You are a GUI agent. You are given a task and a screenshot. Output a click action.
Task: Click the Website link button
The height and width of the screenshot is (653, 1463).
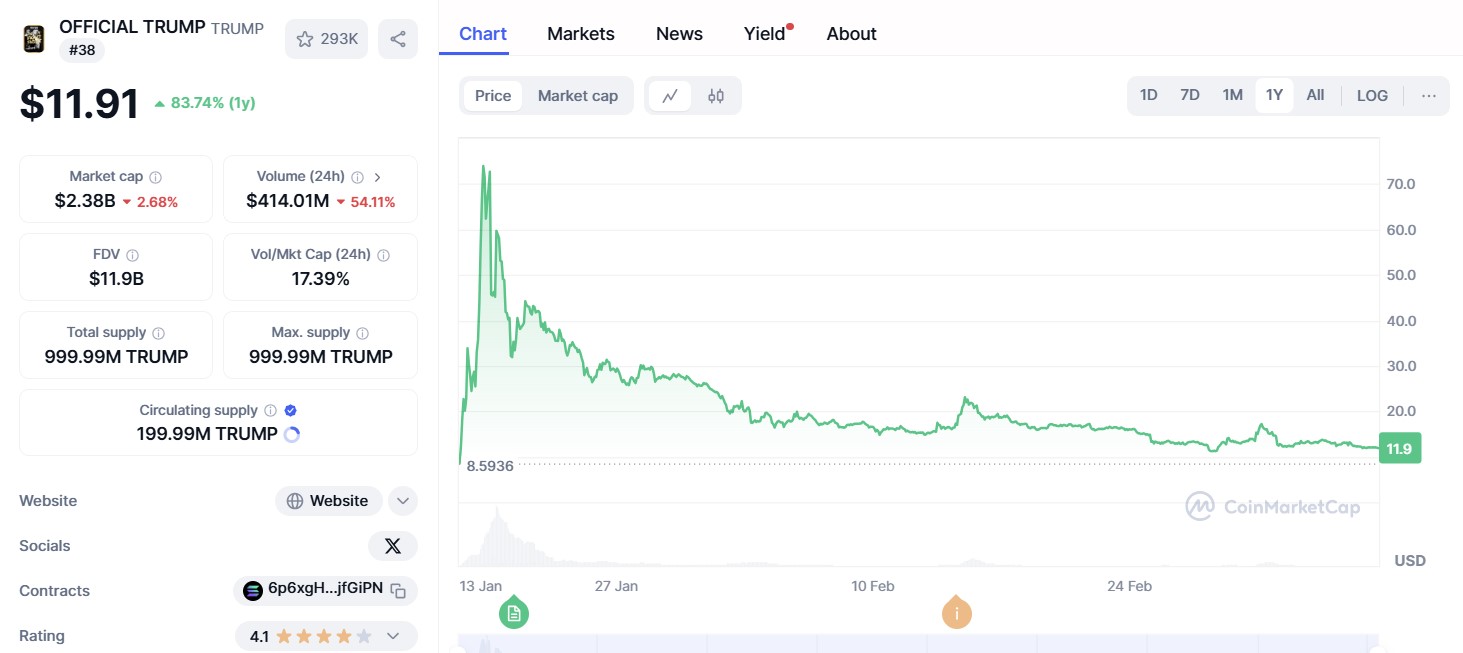tap(328, 501)
